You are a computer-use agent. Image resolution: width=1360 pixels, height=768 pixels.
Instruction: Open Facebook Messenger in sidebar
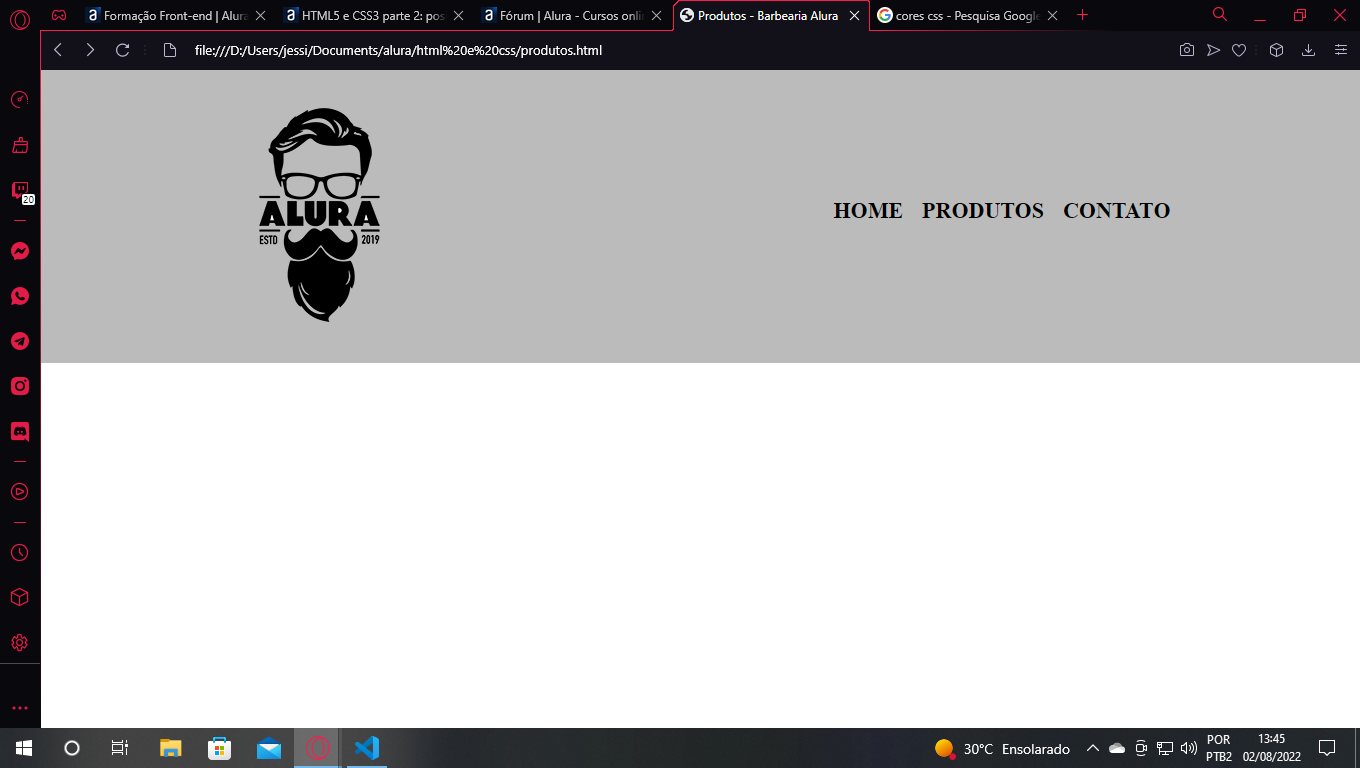pyautogui.click(x=20, y=251)
